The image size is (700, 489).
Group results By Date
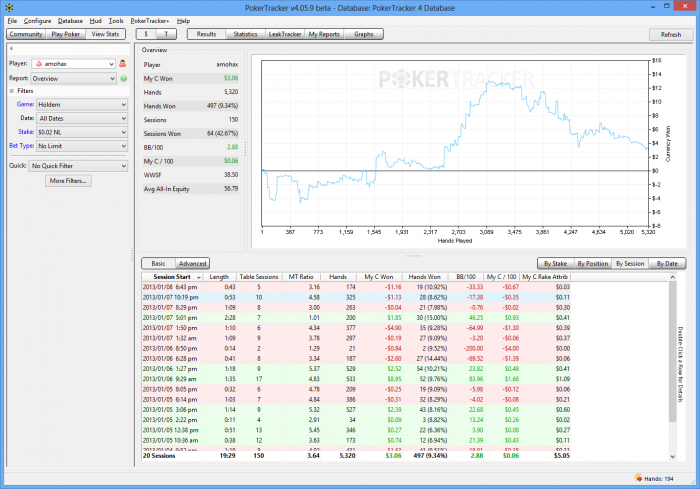point(667,263)
